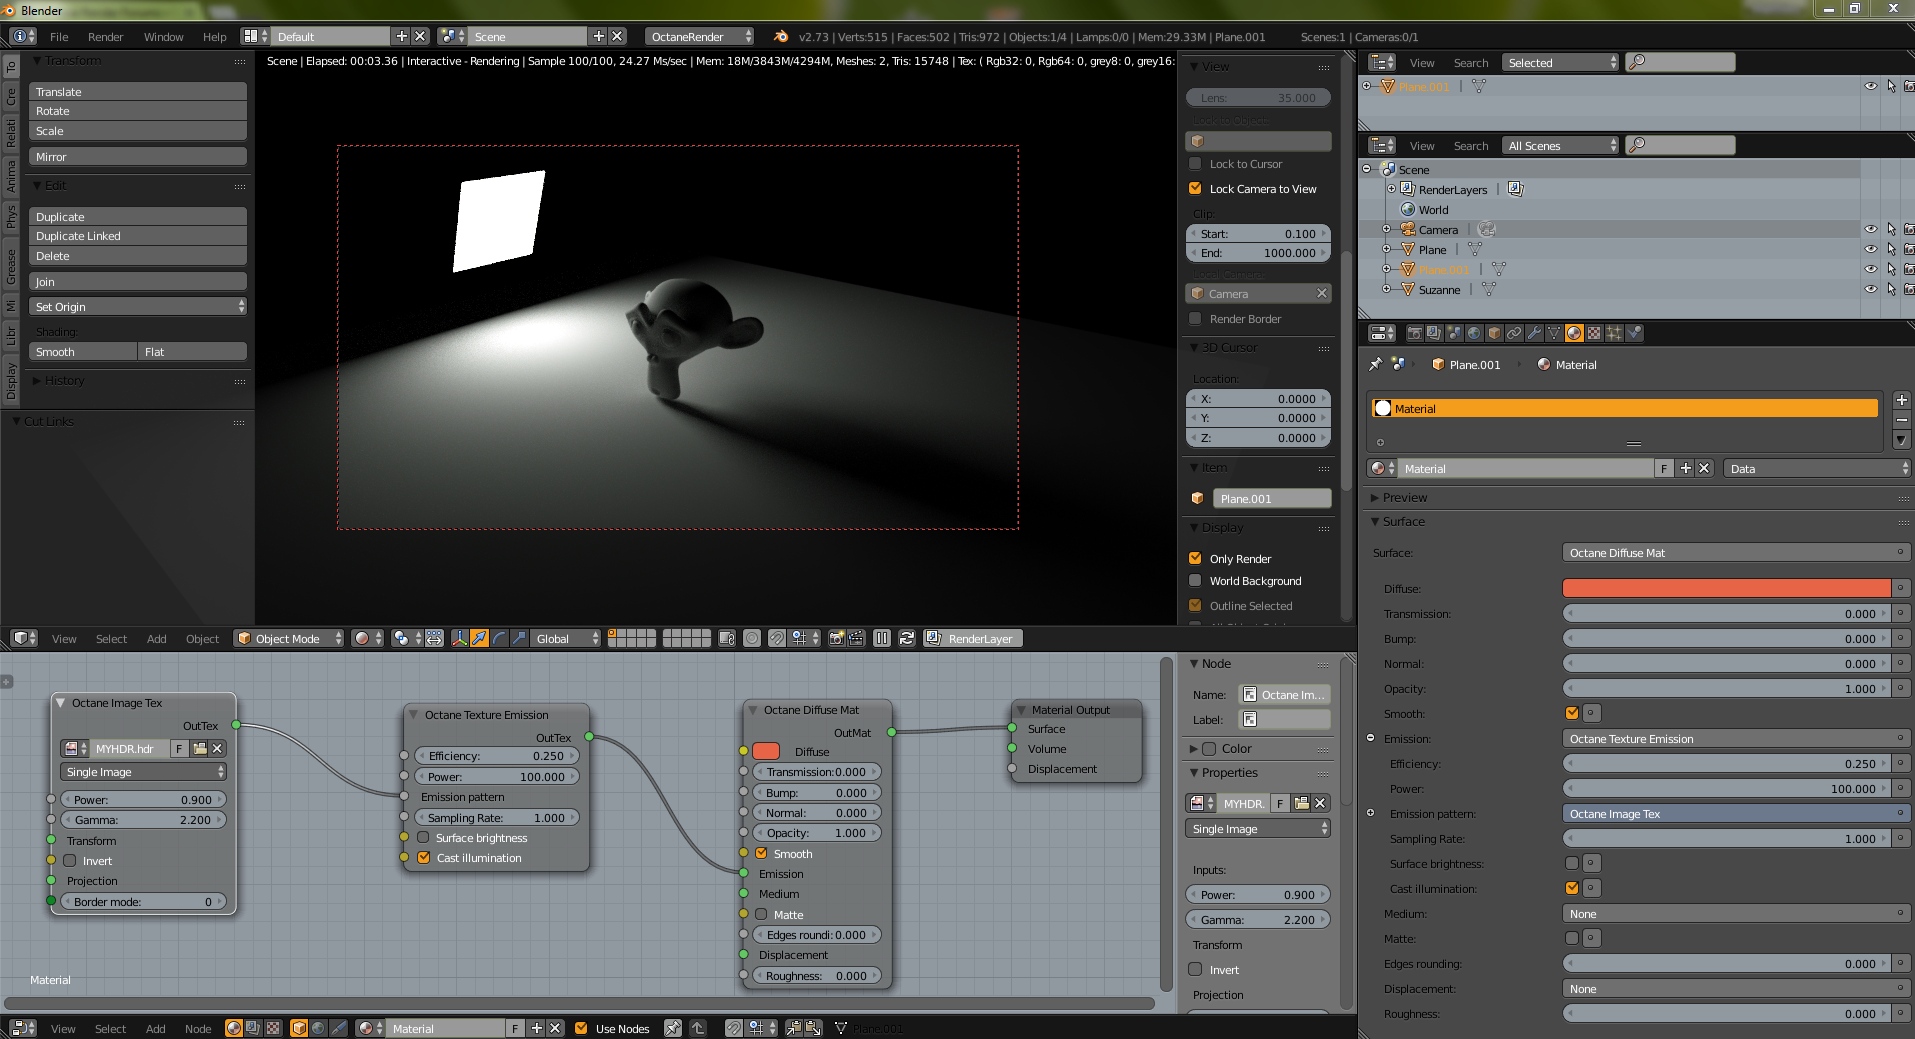The height and width of the screenshot is (1039, 1915).
Task: Open the Texture properties checkerboard tab
Action: pyautogui.click(x=1594, y=333)
